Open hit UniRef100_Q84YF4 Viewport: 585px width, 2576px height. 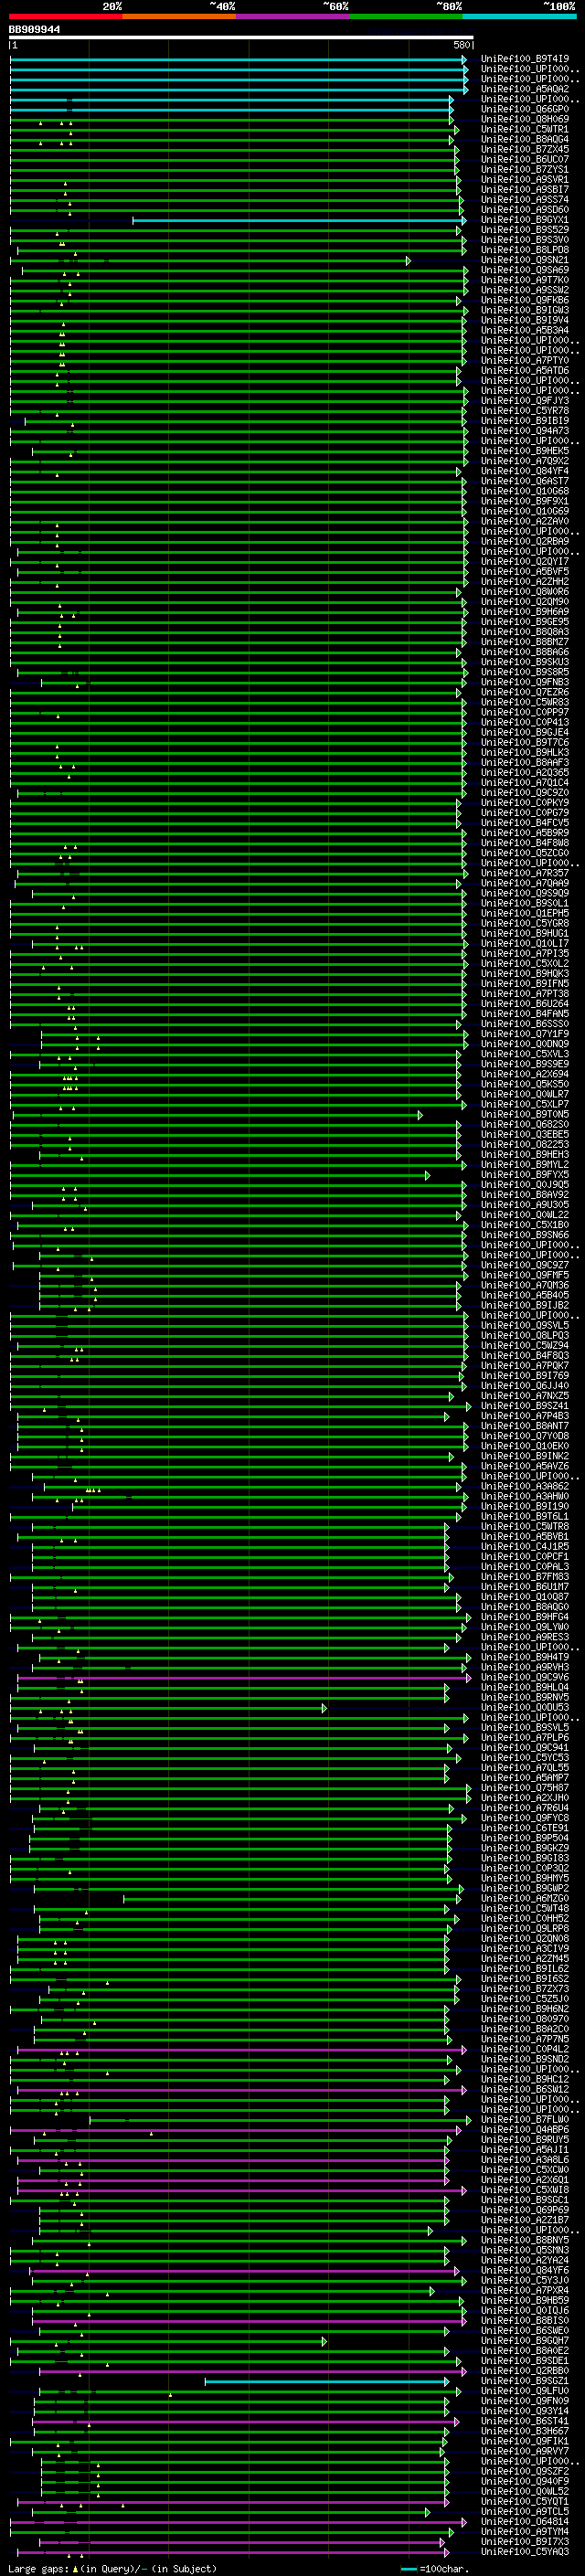(525, 471)
